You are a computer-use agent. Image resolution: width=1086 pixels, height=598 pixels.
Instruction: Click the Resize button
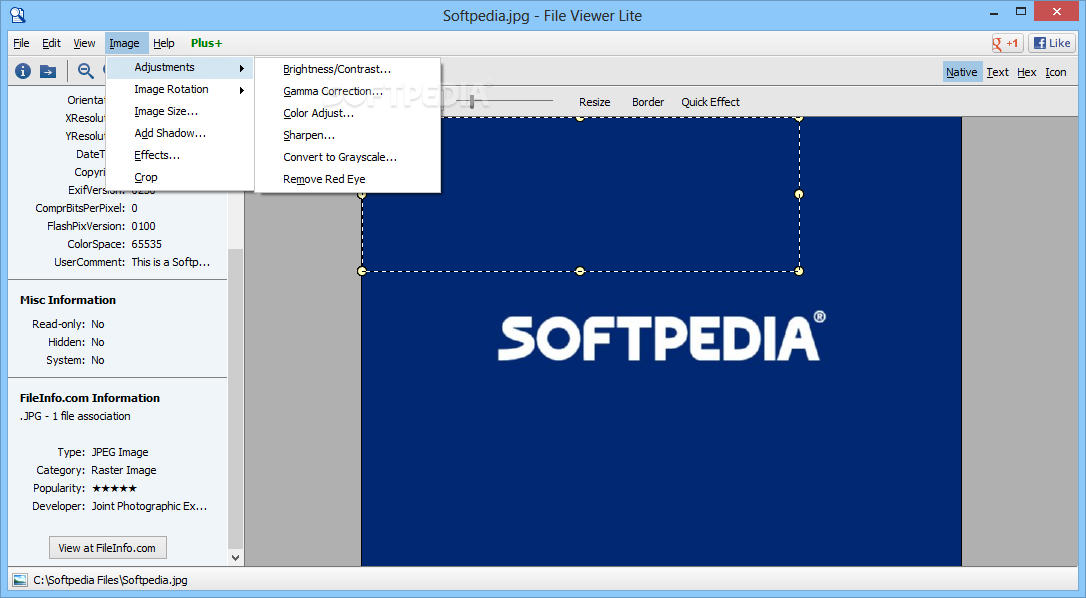coord(595,102)
